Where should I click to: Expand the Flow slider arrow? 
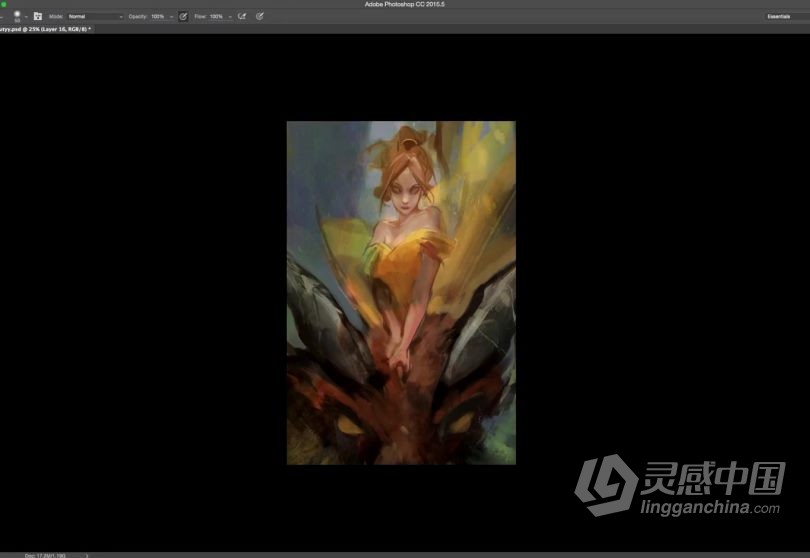pos(229,17)
